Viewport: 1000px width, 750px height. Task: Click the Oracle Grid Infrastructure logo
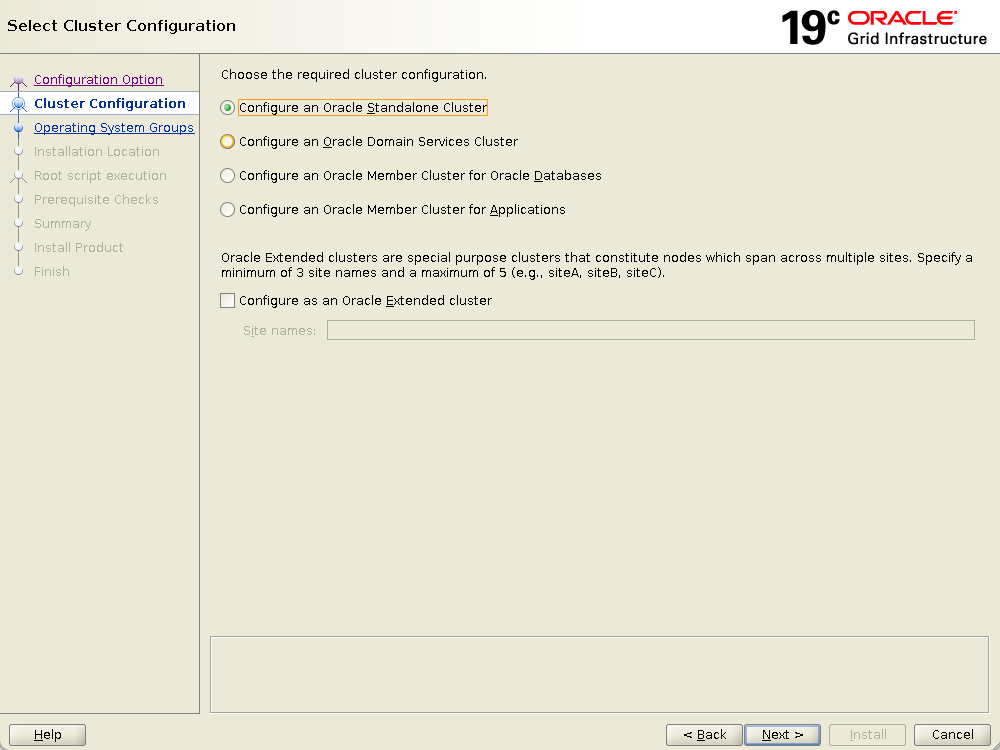click(884, 28)
